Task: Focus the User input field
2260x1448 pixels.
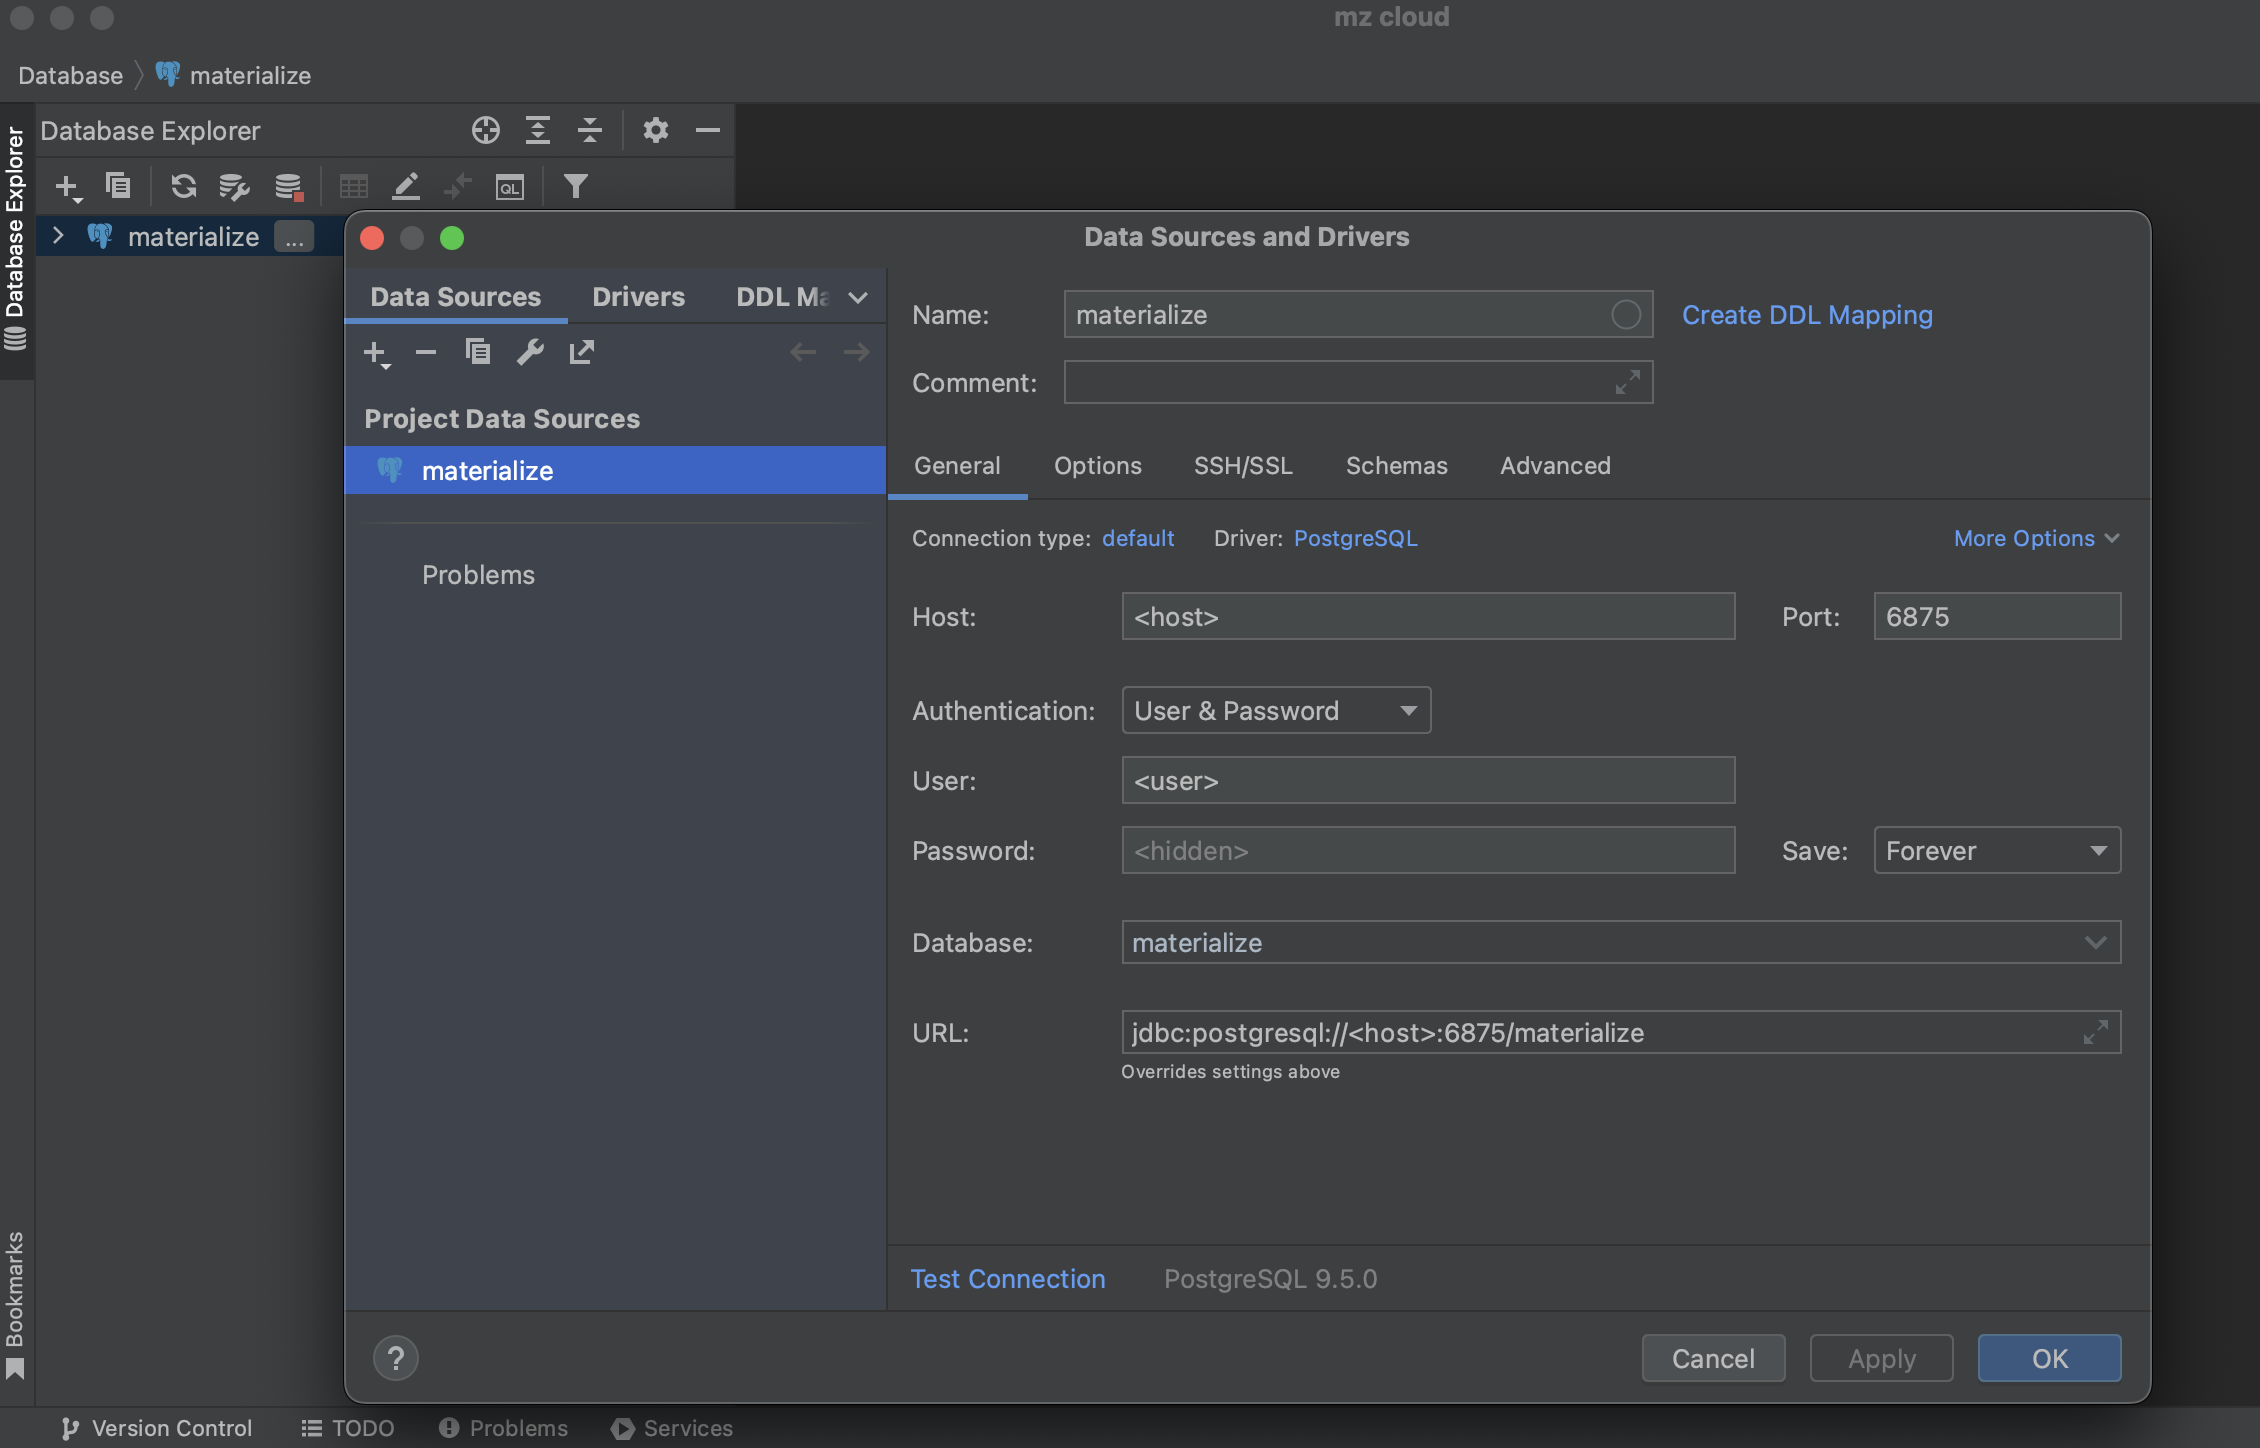Action: [1428, 781]
